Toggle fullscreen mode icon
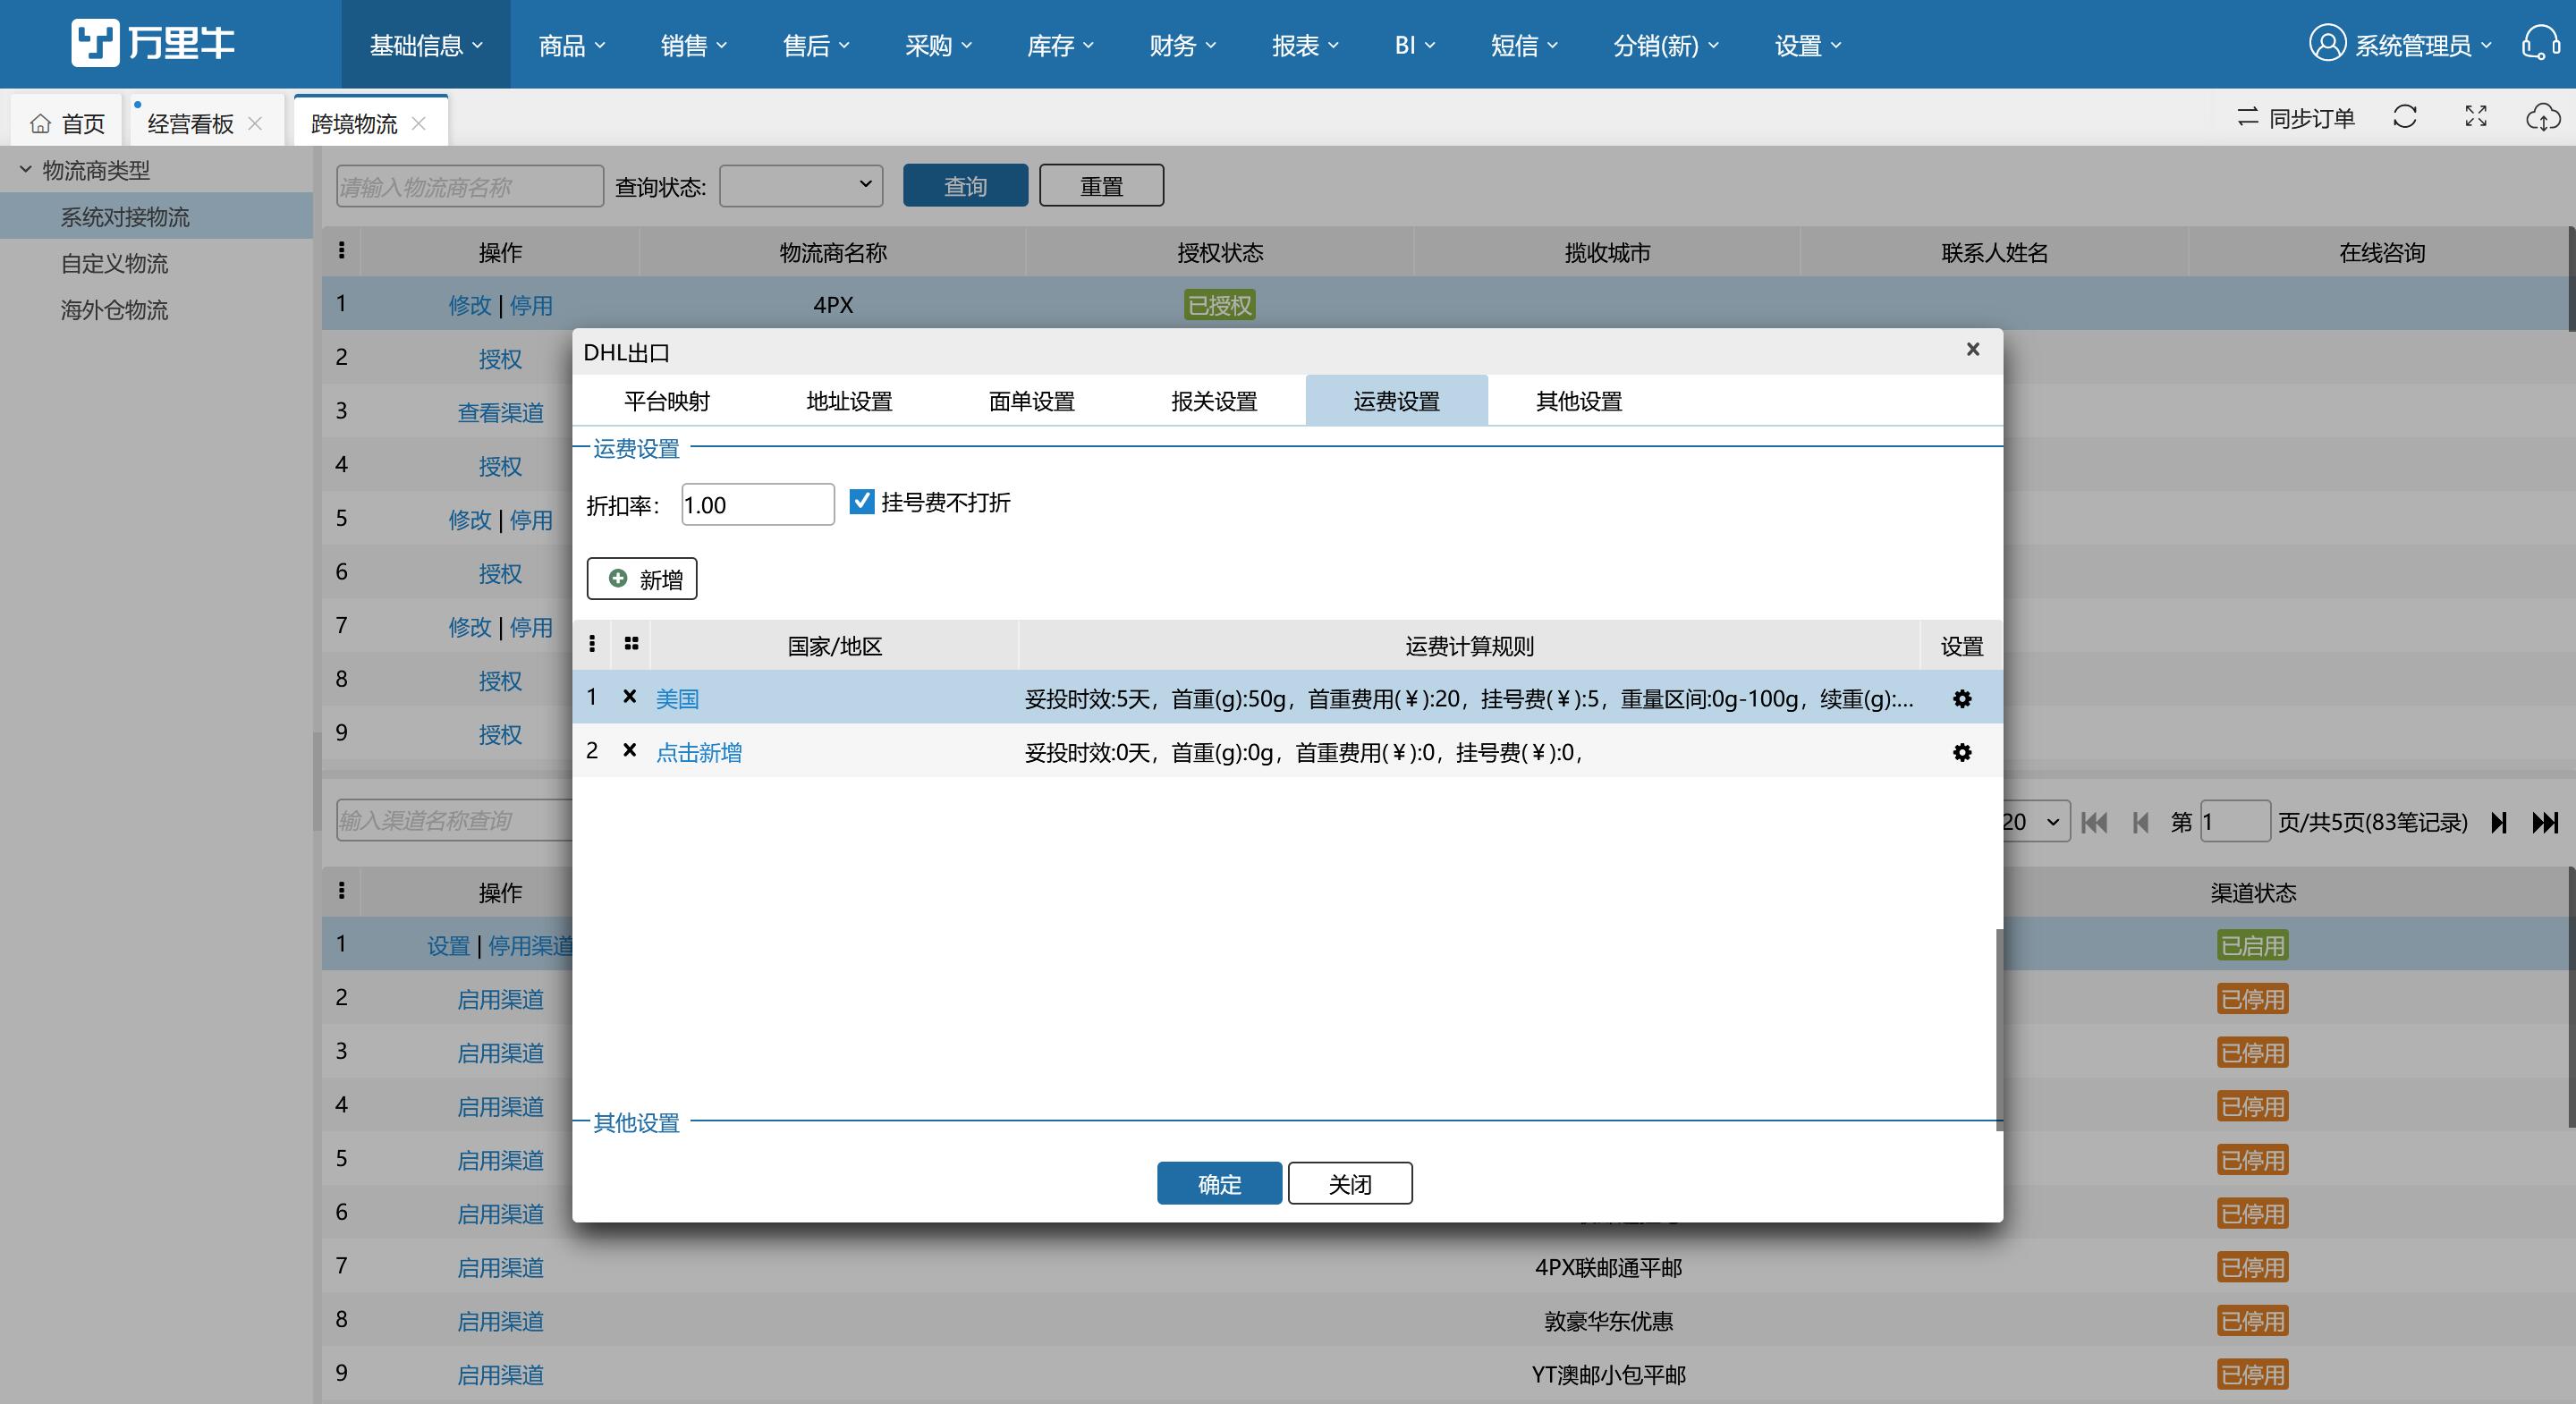The image size is (2576, 1404). coord(2476,117)
